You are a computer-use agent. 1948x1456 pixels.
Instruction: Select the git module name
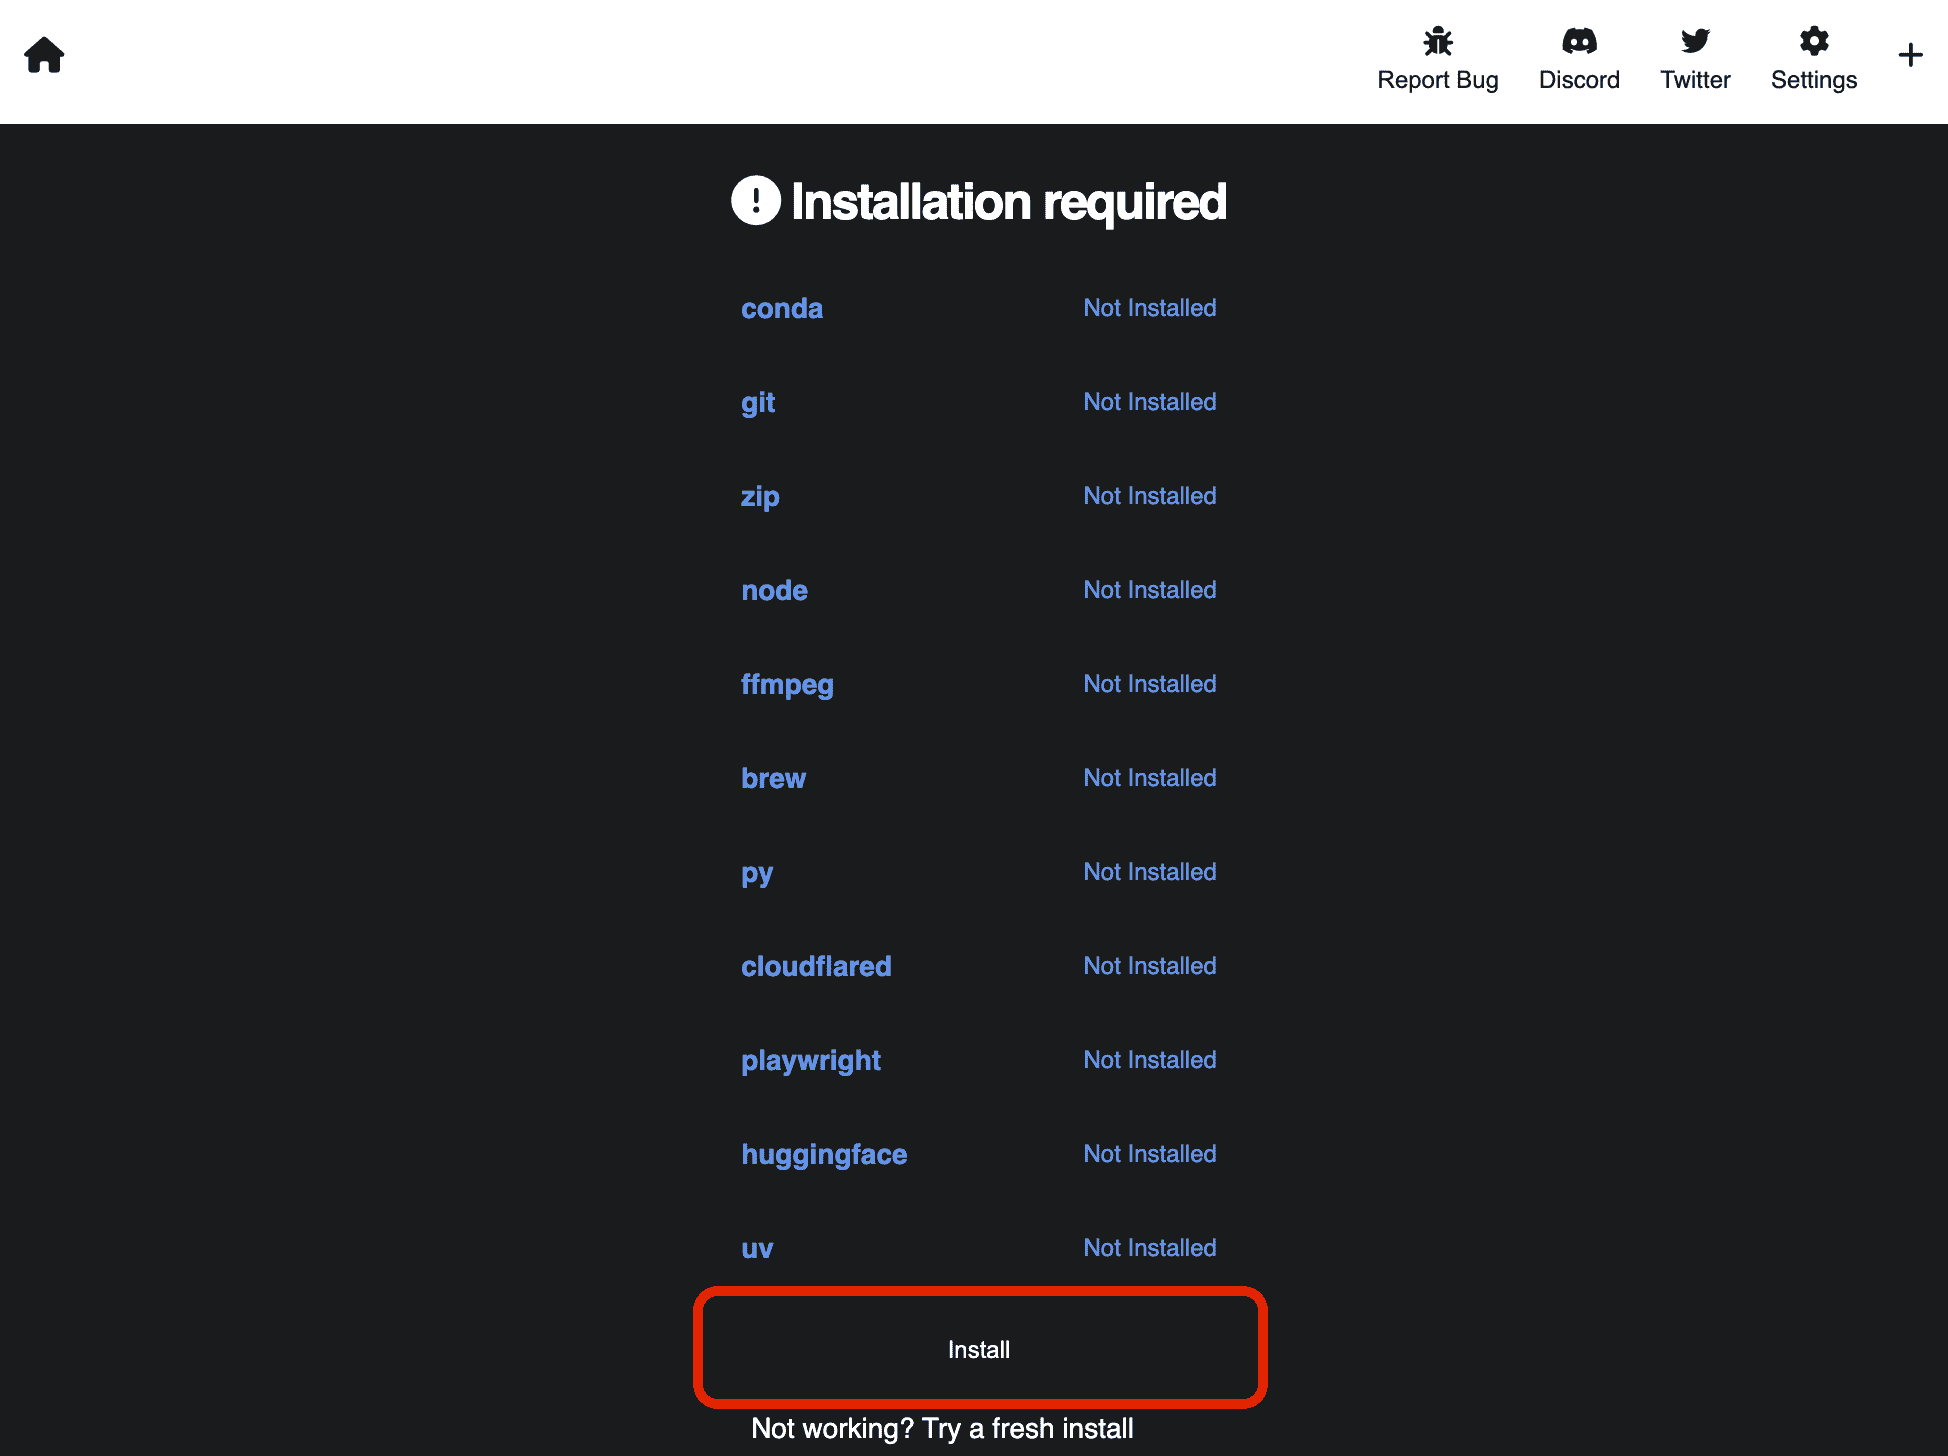click(758, 402)
